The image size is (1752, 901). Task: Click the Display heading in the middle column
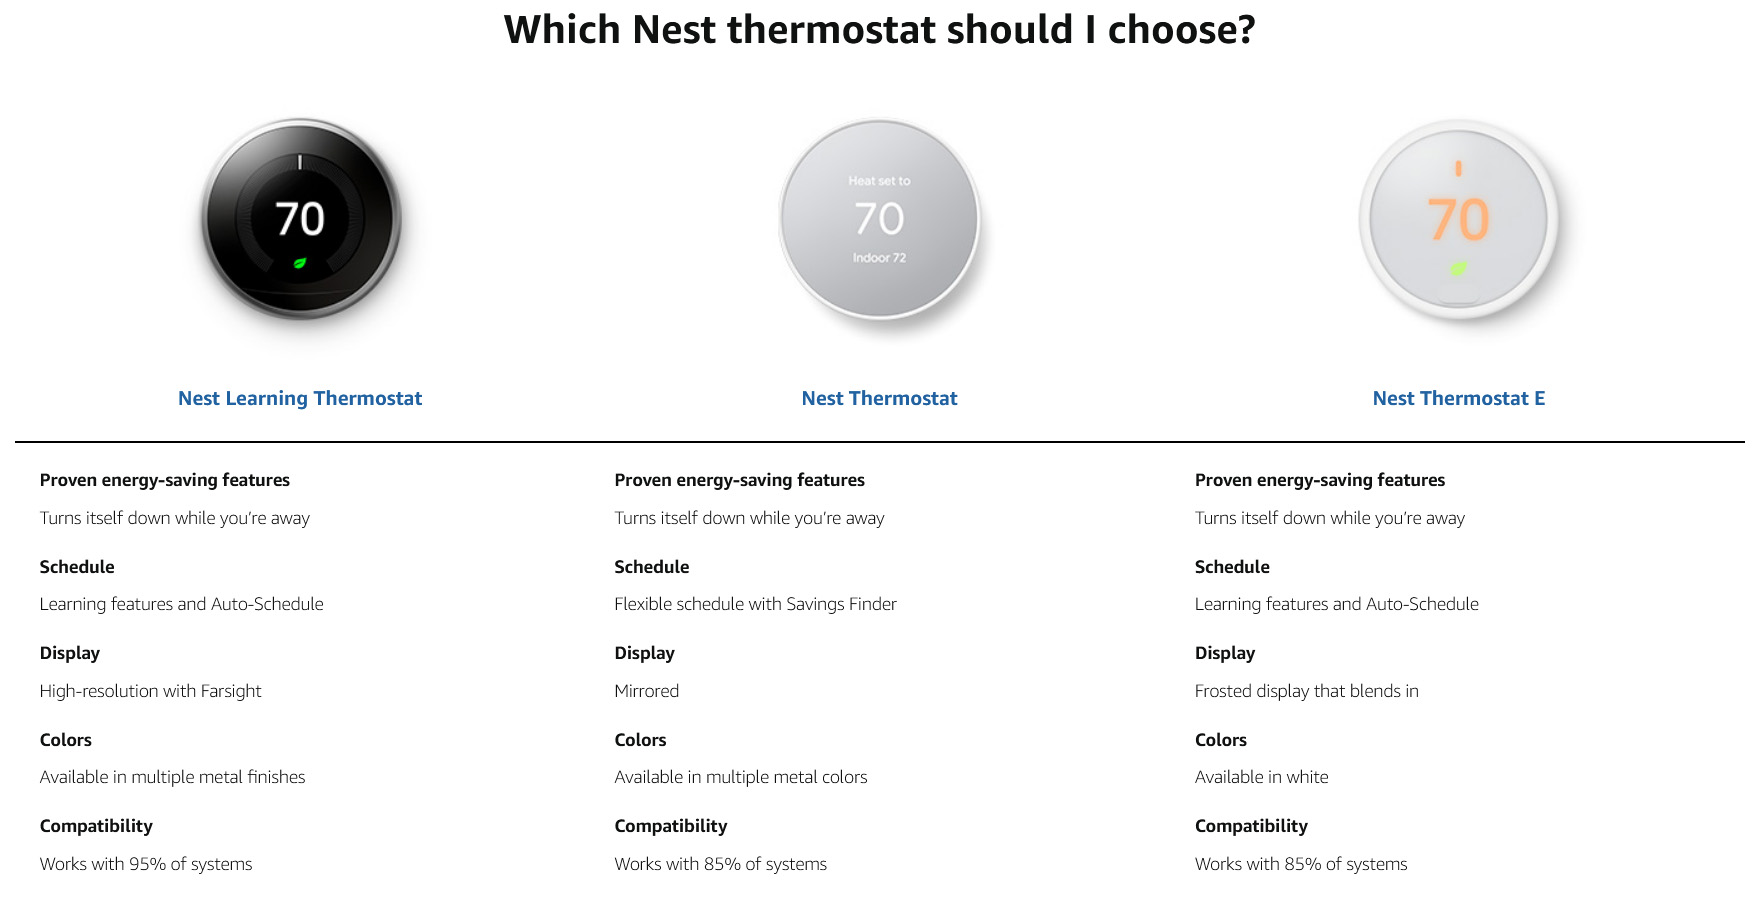(644, 653)
